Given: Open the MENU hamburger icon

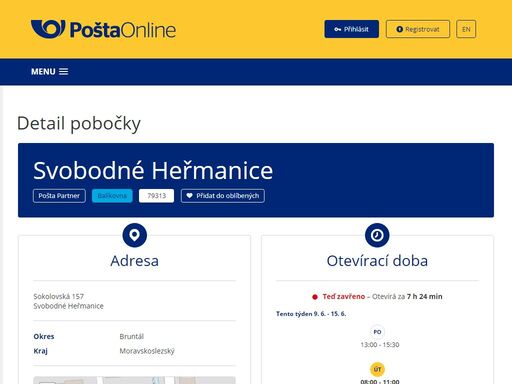Looking at the screenshot, I should click(x=63, y=72).
